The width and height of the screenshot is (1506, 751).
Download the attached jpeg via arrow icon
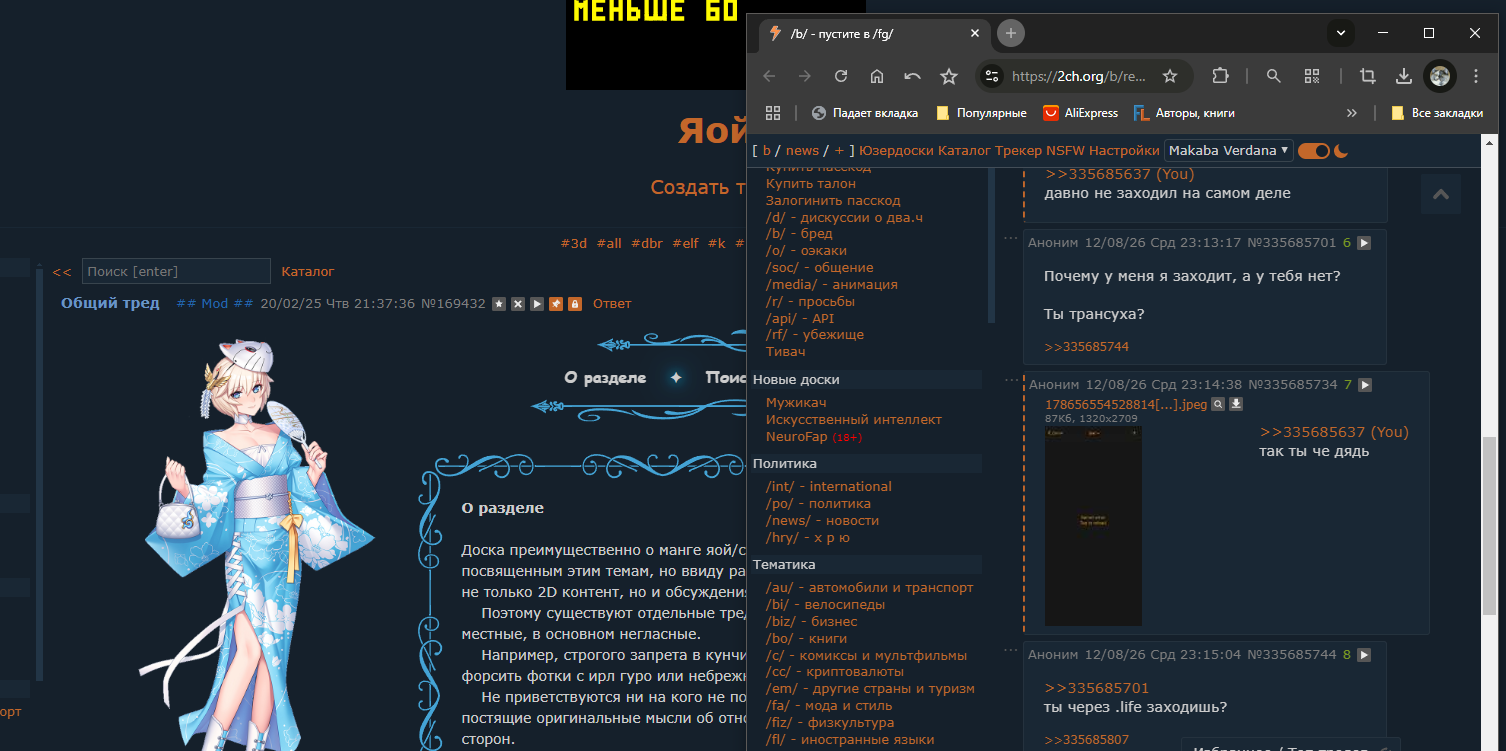[x=1236, y=404]
